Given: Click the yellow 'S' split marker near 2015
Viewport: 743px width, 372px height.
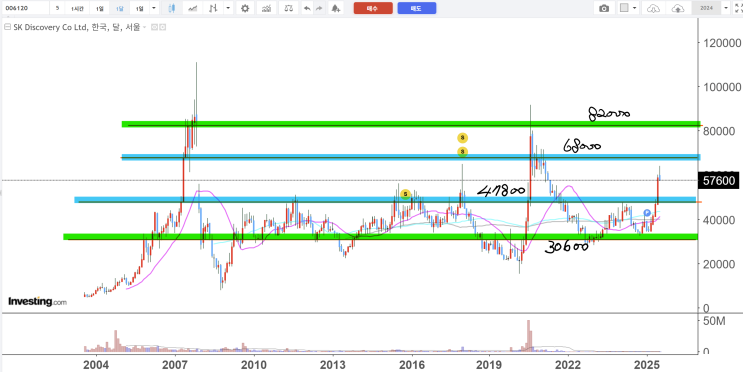Looking at the screenshot, I should tap(405, 194).
